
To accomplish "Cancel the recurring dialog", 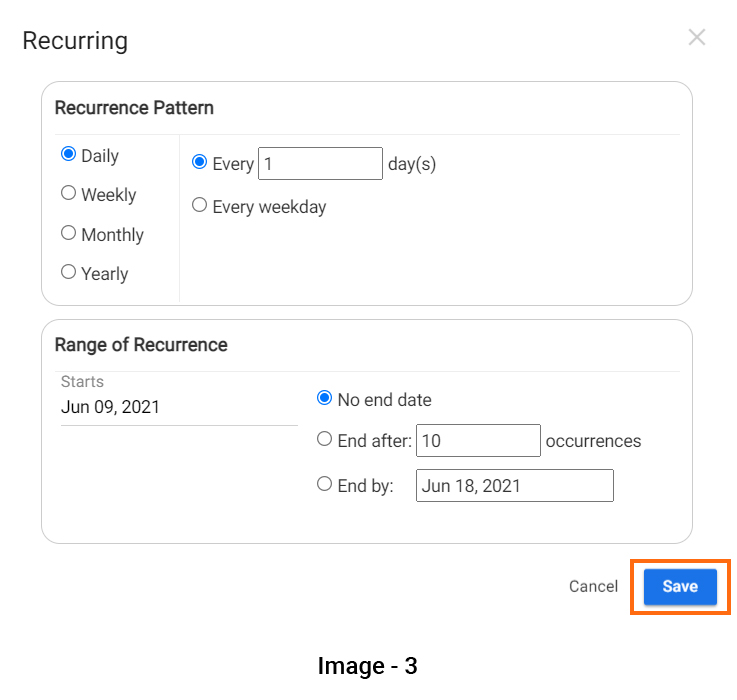I will [x=593, y=587].
